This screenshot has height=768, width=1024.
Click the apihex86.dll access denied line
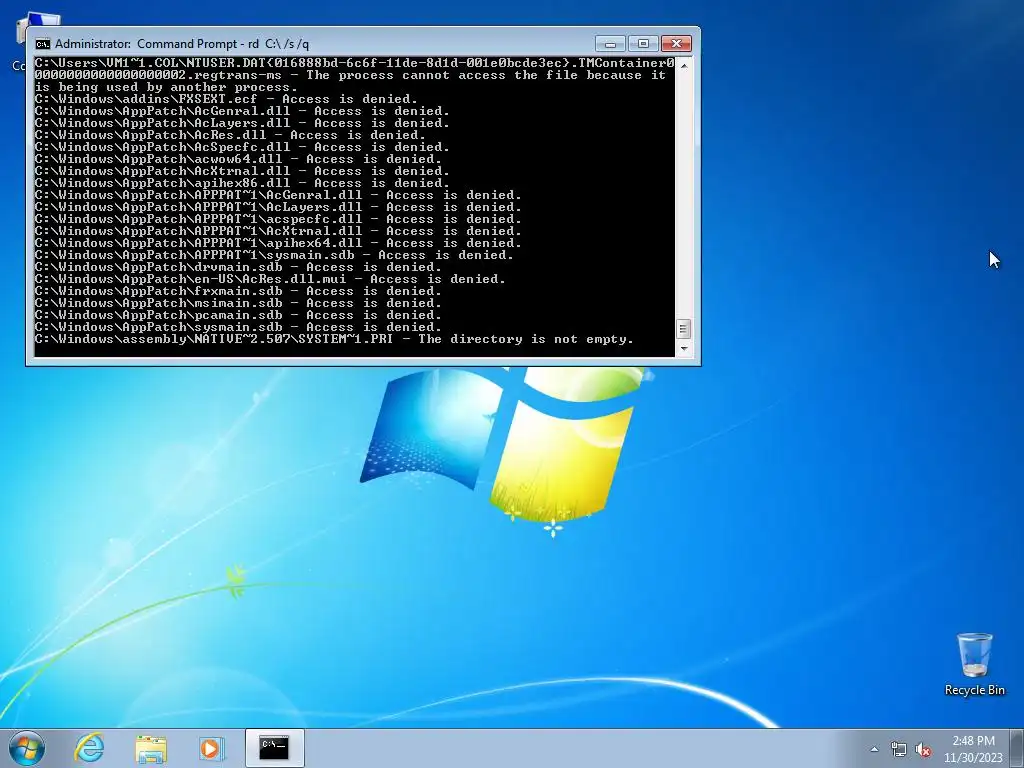[242, 184]
